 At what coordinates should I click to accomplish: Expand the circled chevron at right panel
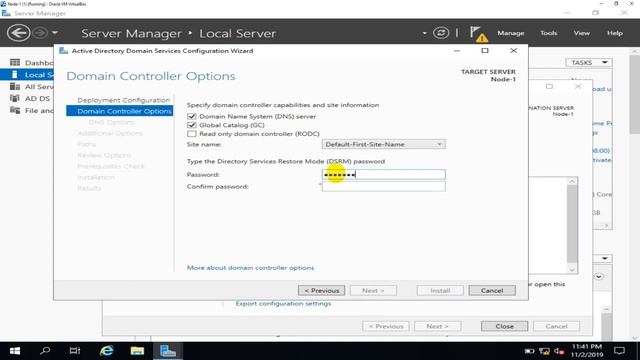(x=598, y=277)
